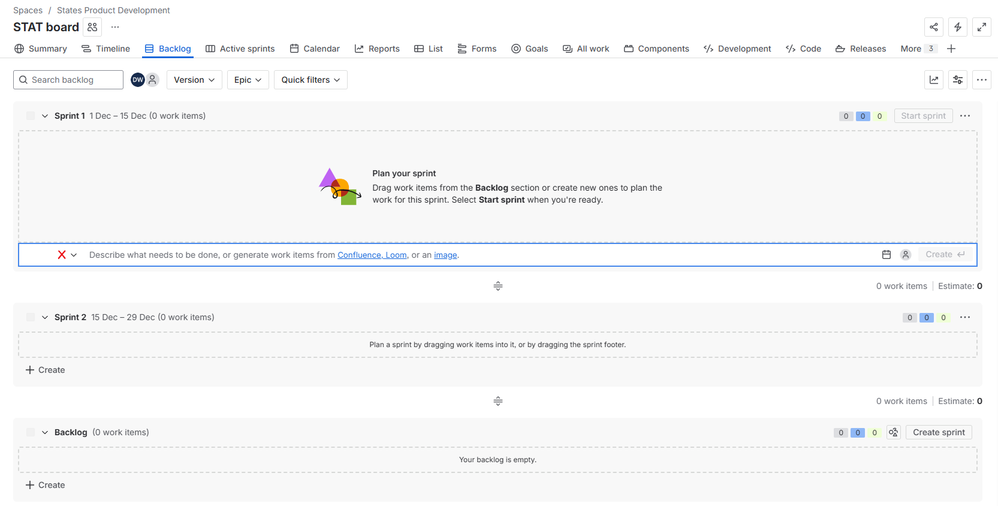Select the Backlog tab
This screenshot has width=998, height=506.
(167, 48)
